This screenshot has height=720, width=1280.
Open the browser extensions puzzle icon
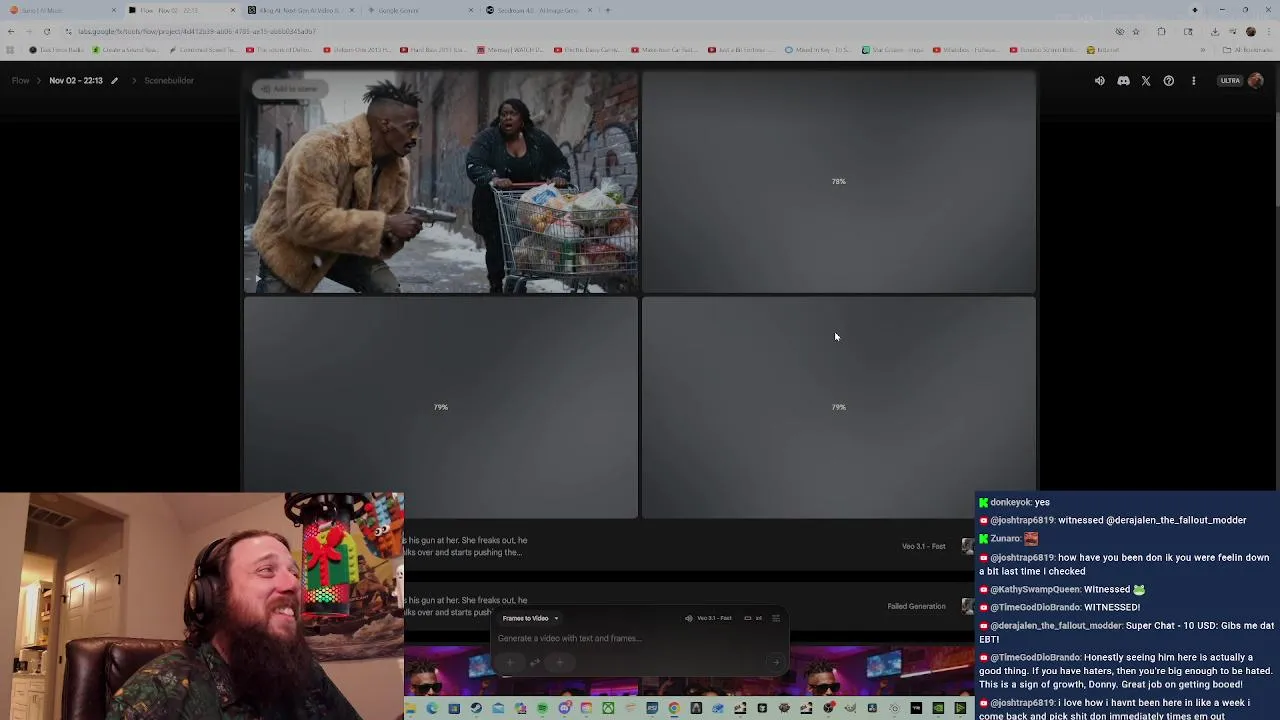(1161, 31)
